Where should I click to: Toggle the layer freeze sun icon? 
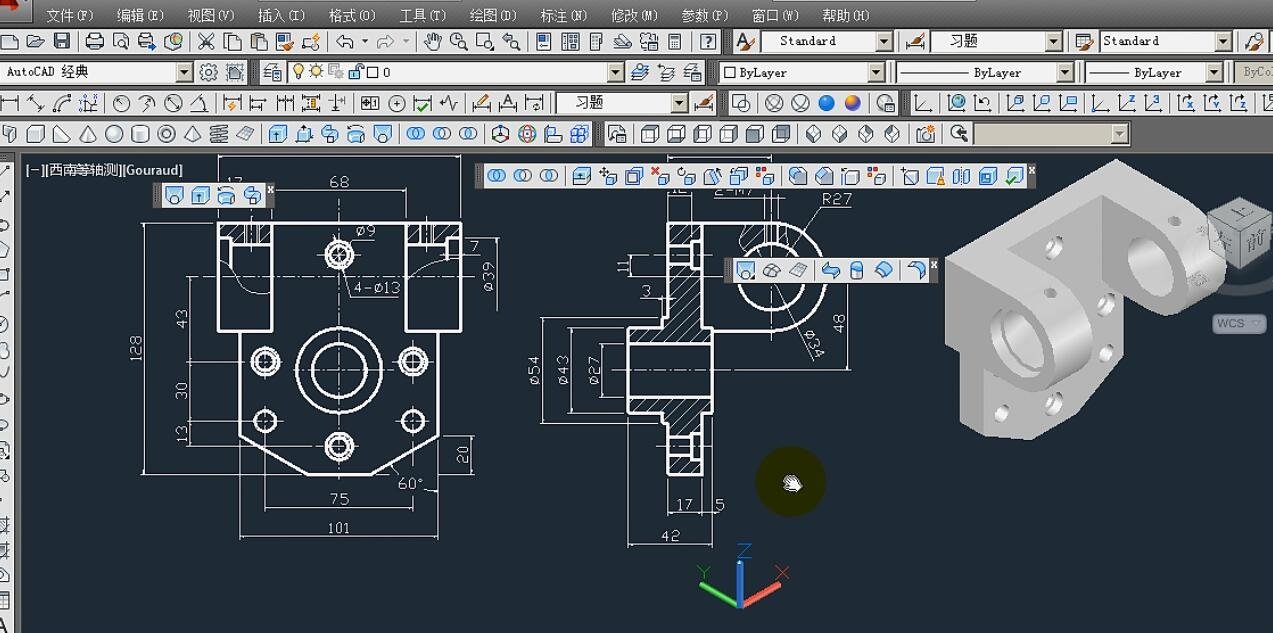316,72
